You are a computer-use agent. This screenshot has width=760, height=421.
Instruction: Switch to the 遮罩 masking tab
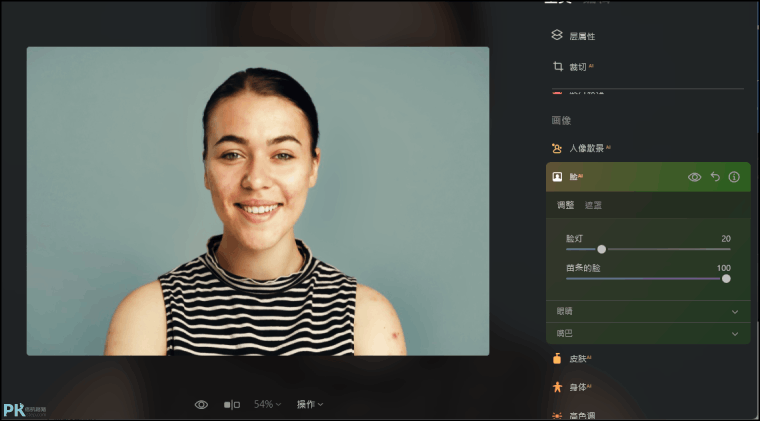point(593,205)
